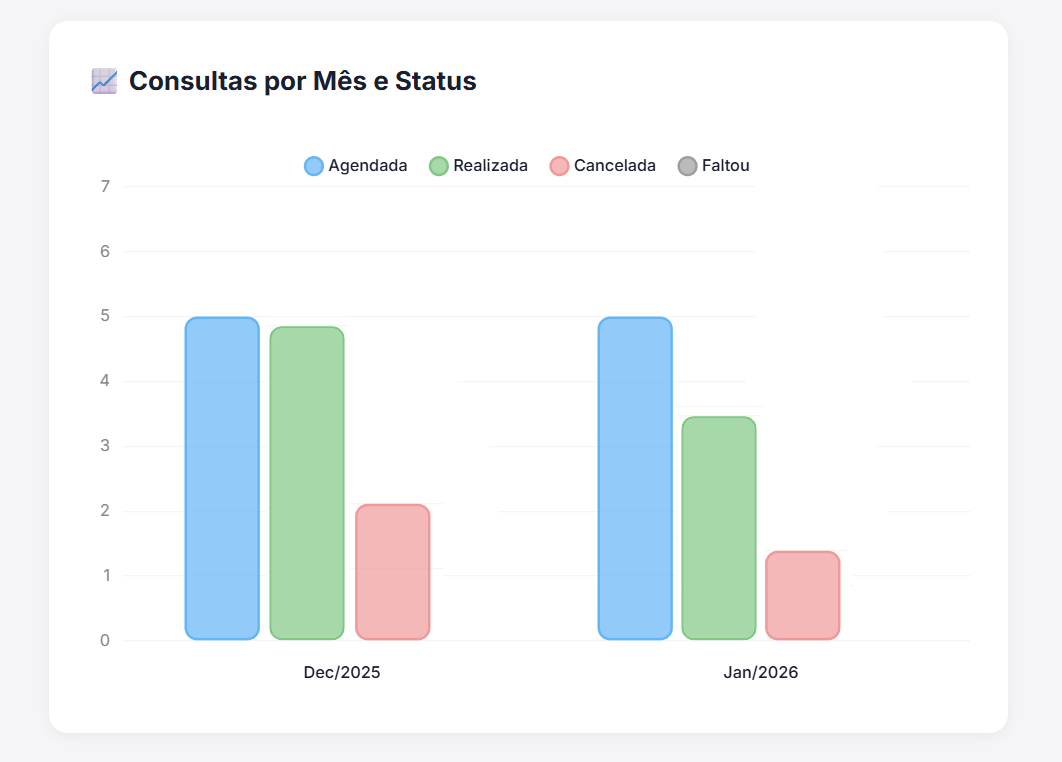Select the Dec/2025 green Realizada bar

point(307,483)
